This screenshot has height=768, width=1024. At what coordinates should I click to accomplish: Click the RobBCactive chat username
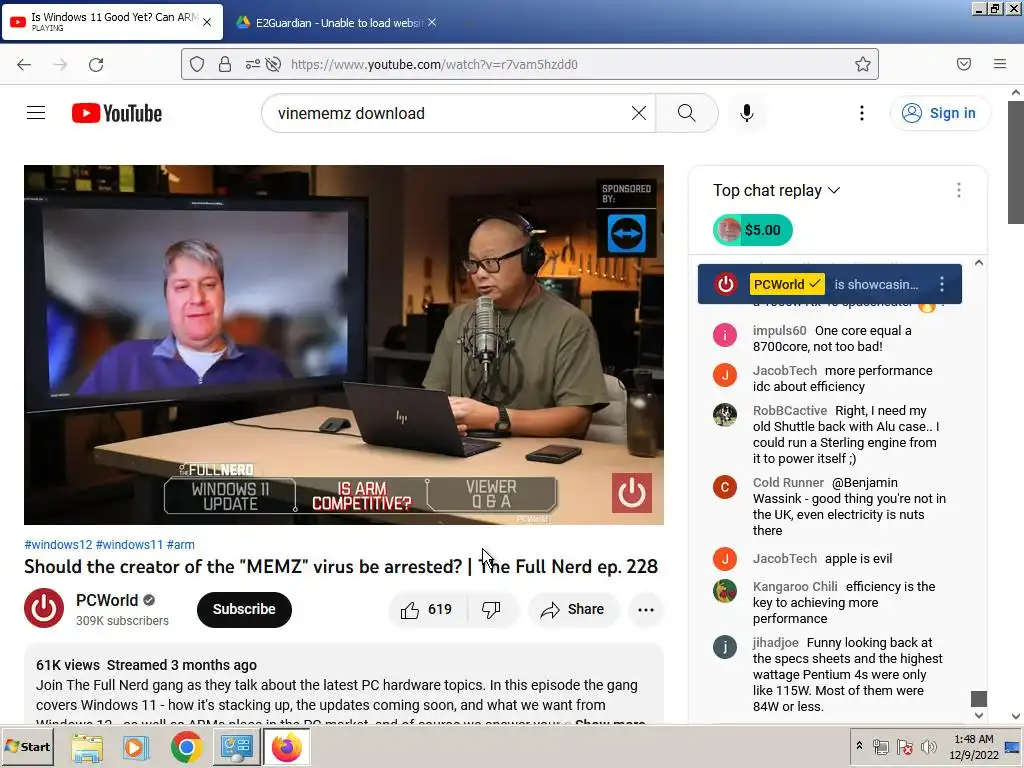click(x=790, y=410)
